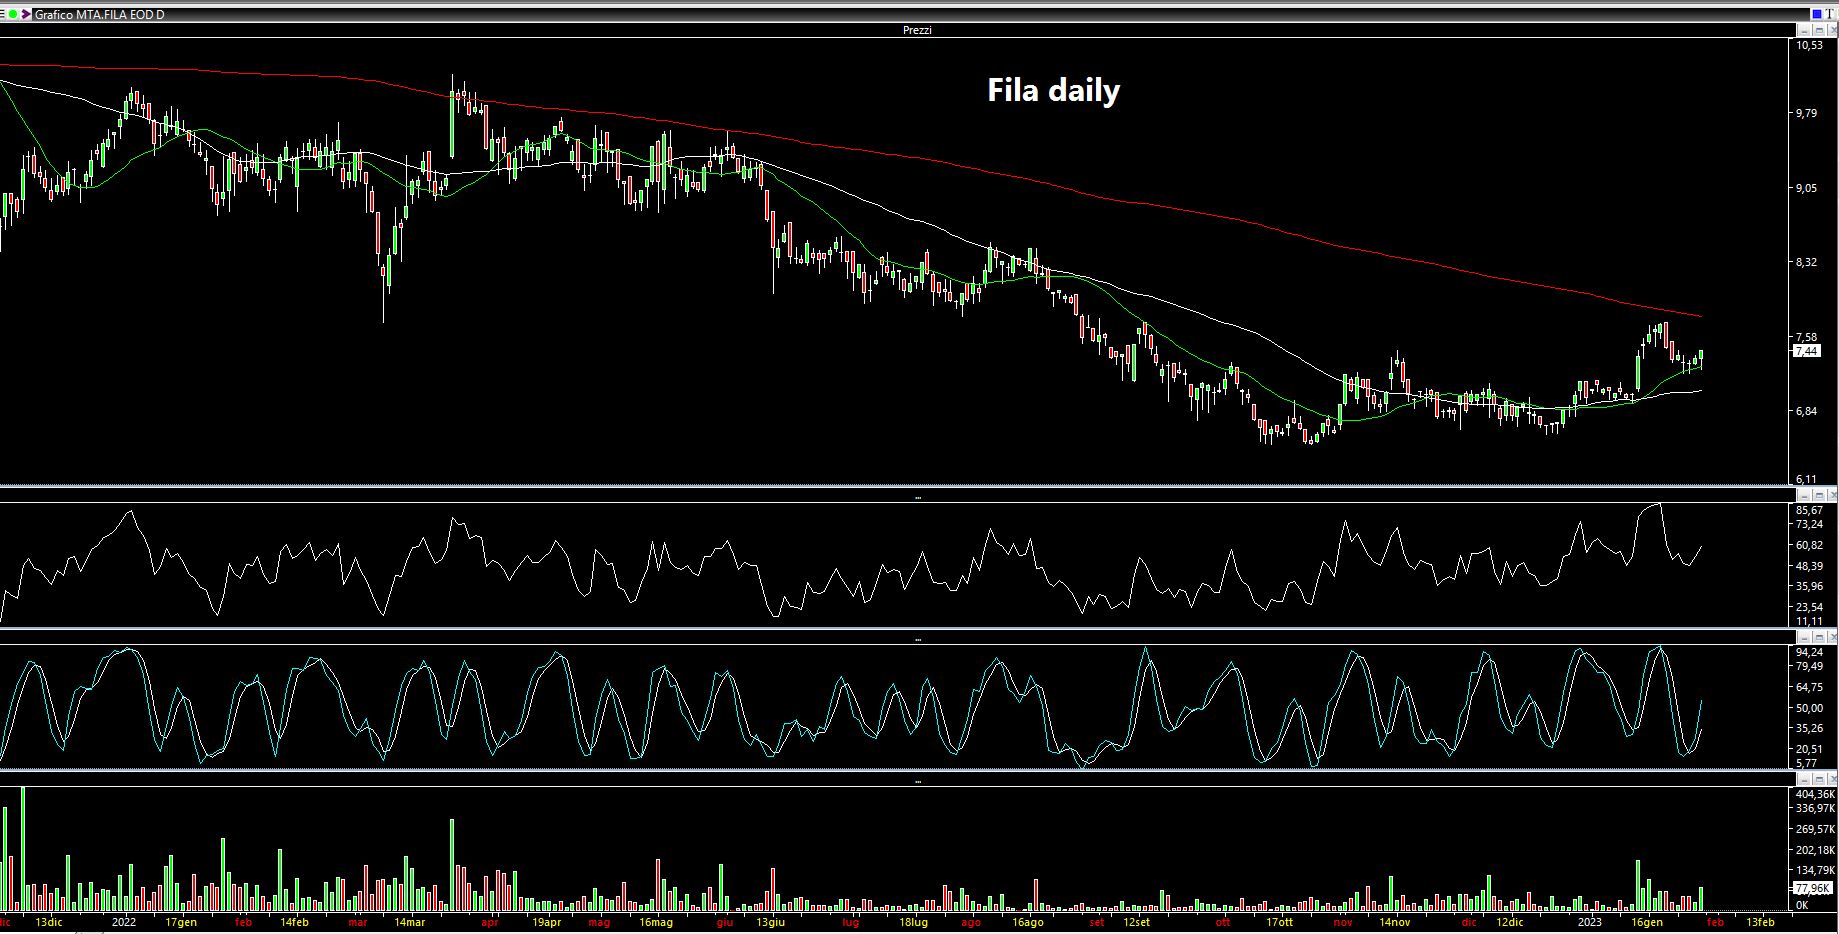Click the 134,79K volume axis label

pos(1815,870)
